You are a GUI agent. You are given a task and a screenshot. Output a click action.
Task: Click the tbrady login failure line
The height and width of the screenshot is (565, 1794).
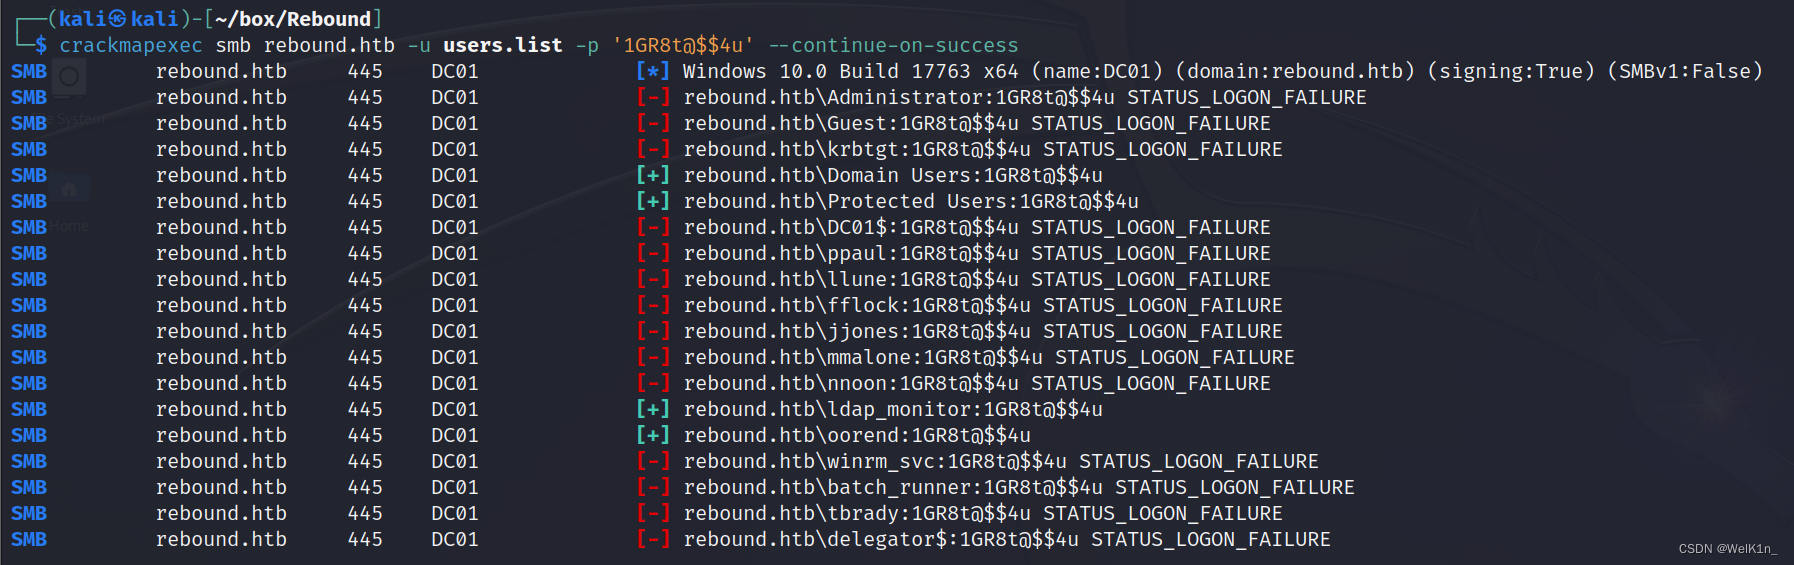click(x=647, y=513)
